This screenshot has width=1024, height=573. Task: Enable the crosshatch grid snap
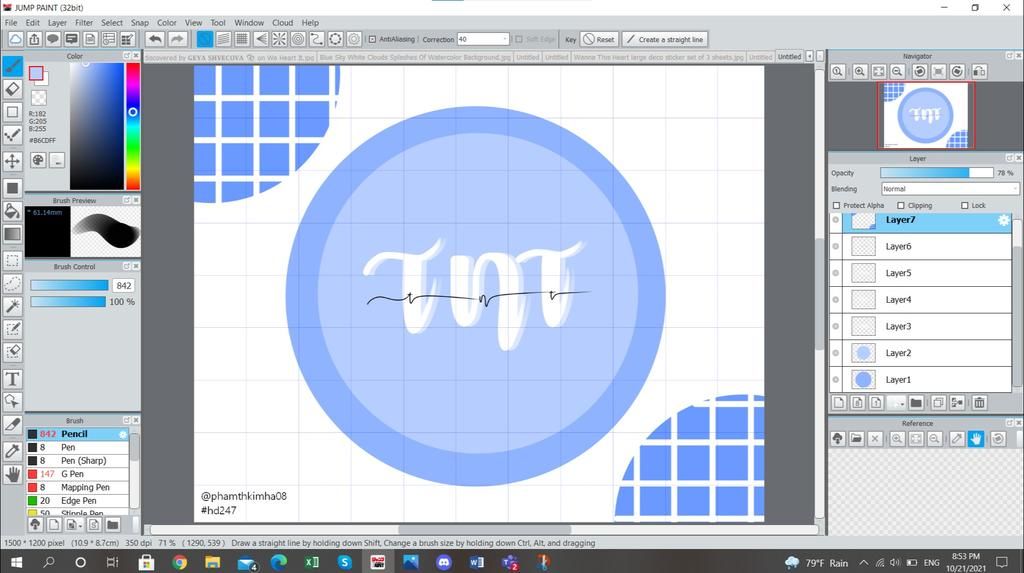click(x=242, y=39)
